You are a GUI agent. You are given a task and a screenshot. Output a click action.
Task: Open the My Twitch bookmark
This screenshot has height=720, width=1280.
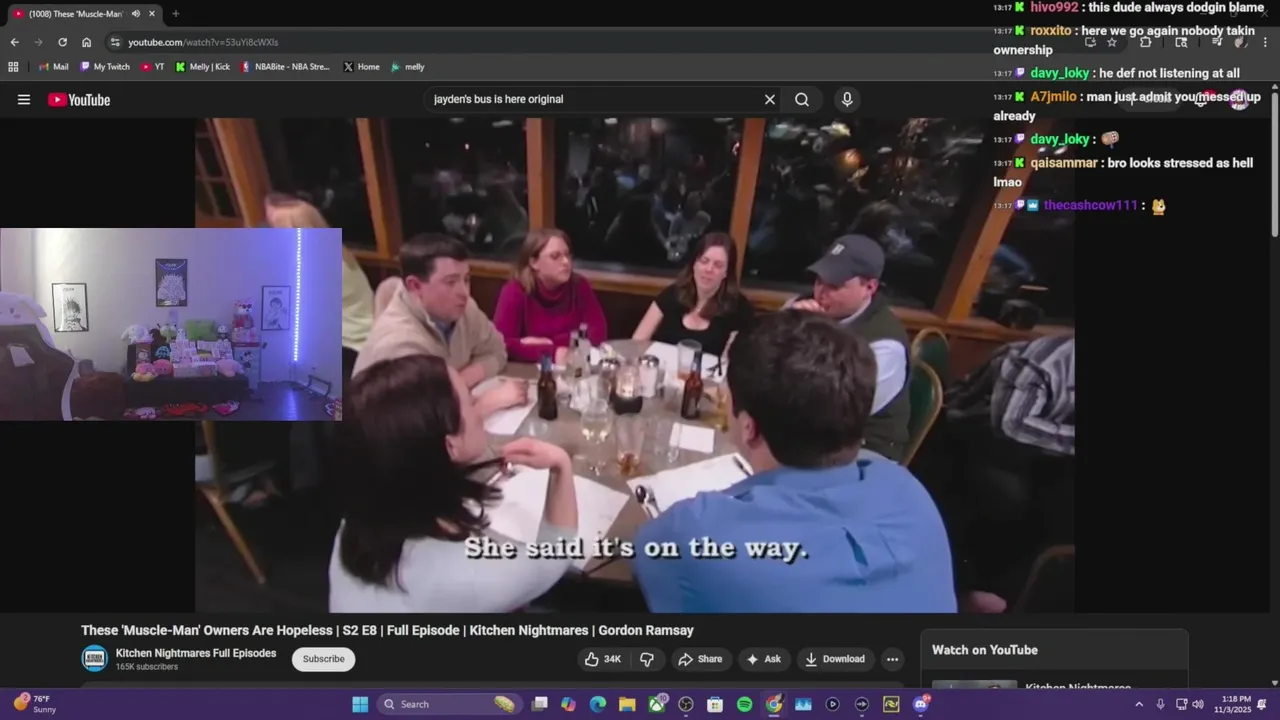105,67
